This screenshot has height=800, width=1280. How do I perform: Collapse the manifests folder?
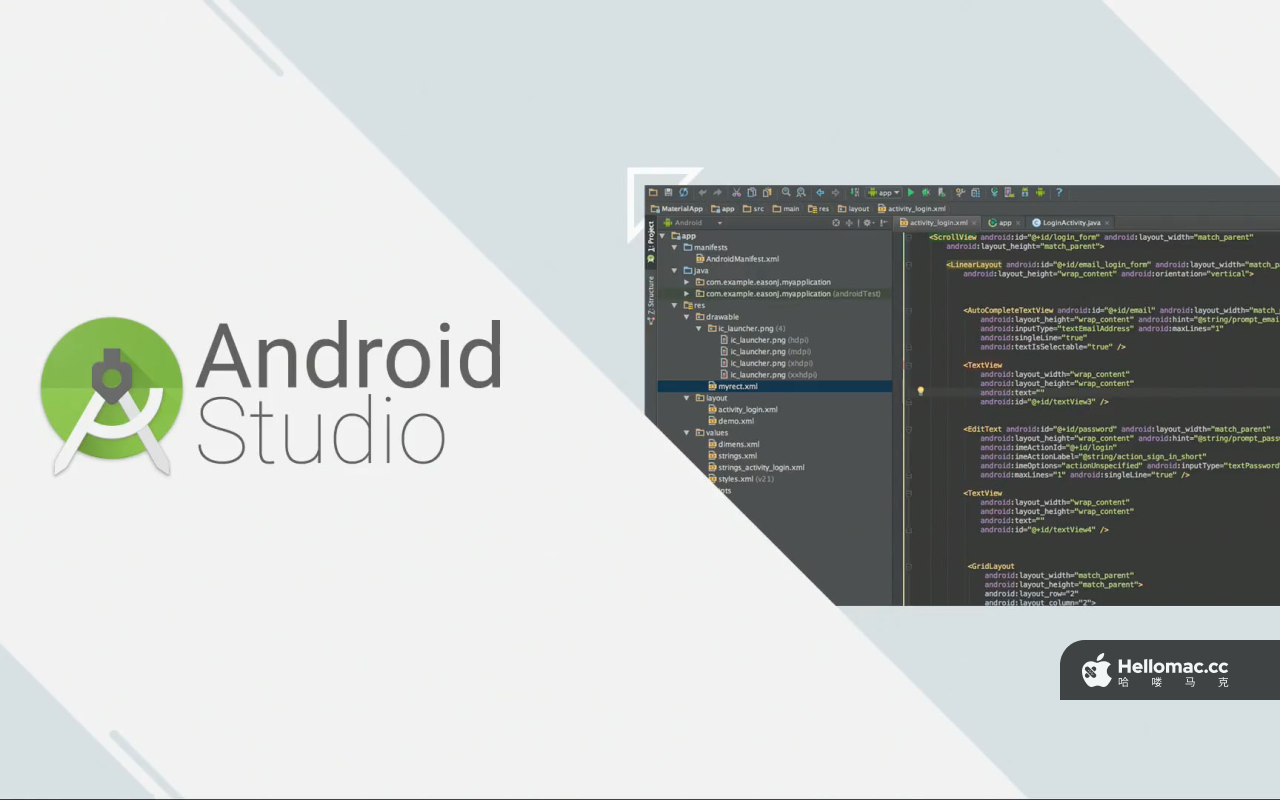(674, 247)
